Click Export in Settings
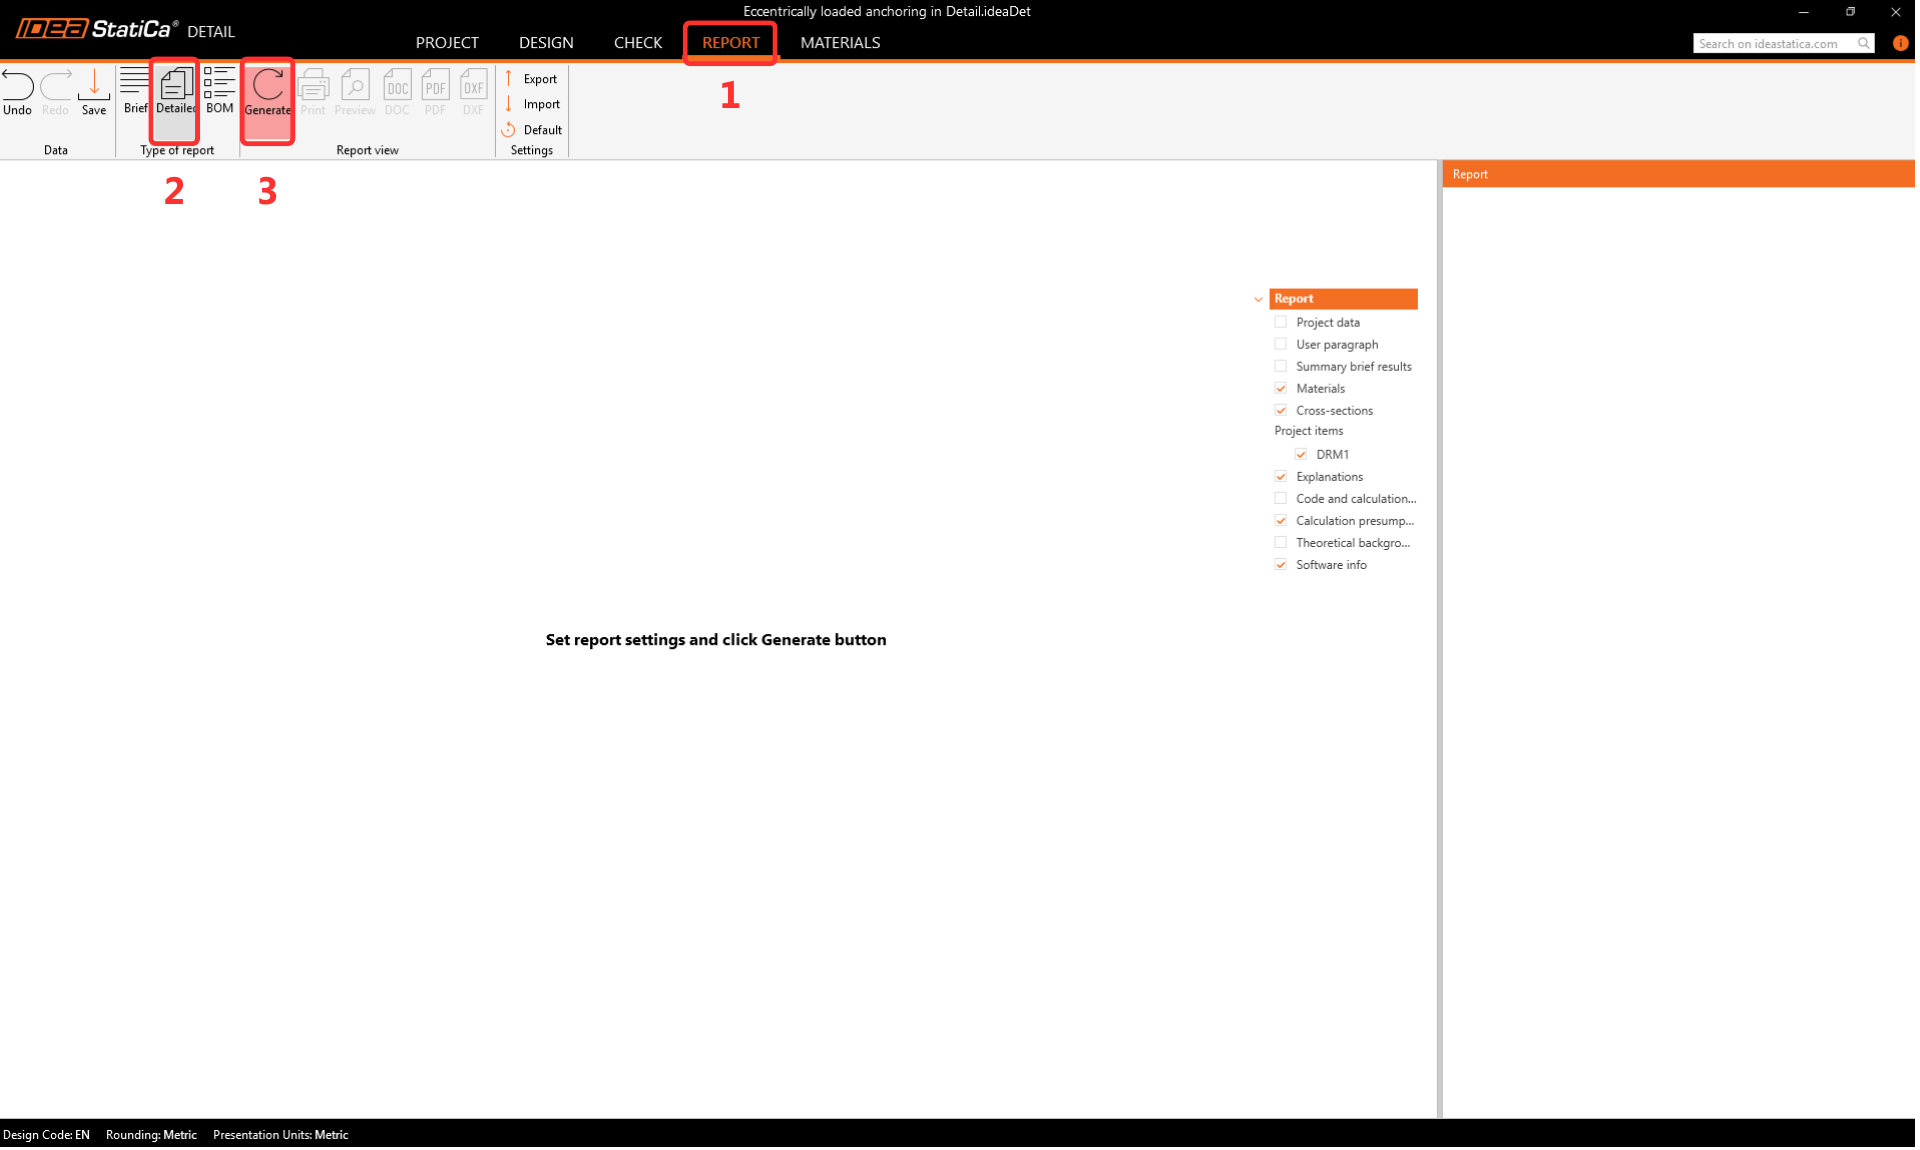1920x1150 pixels. (539, 79)
